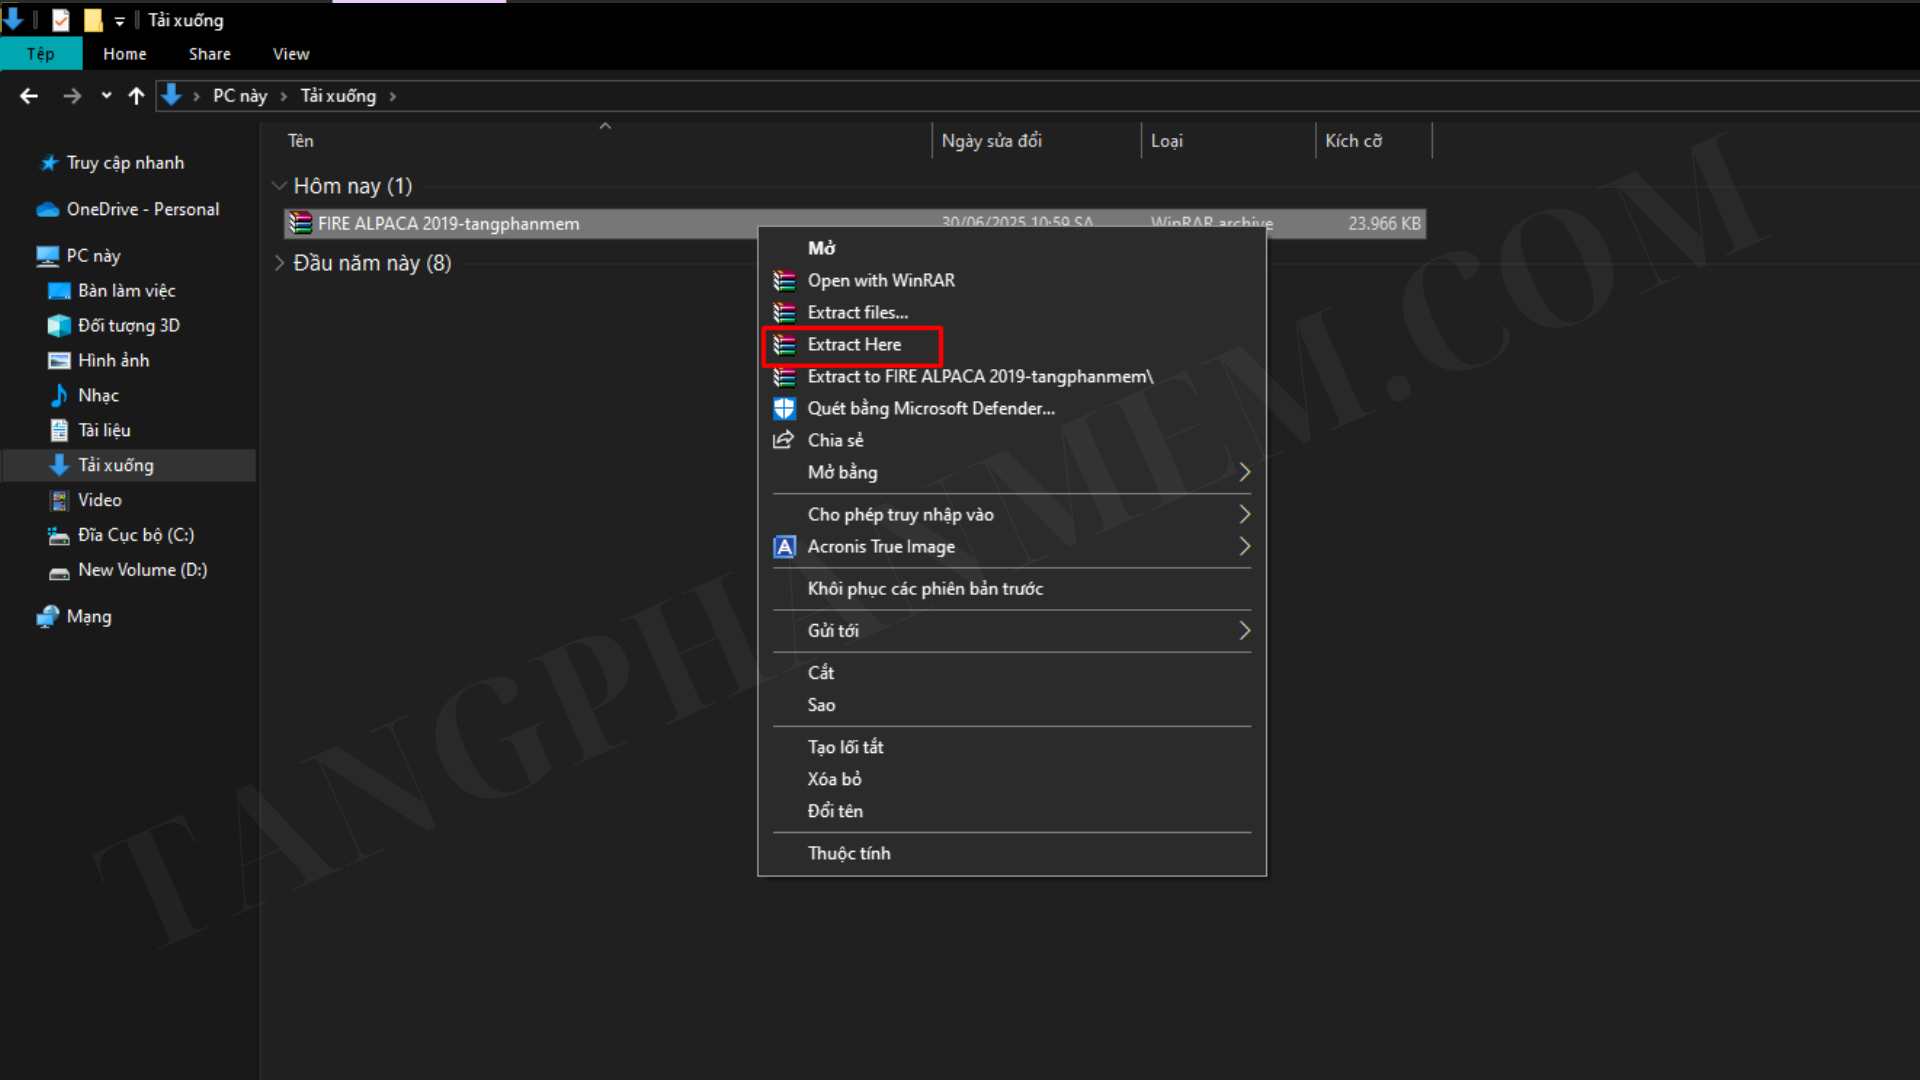Select Extract files... from context menu
The width and height of the screenshot is (1920, 1080).
[857, 313]
